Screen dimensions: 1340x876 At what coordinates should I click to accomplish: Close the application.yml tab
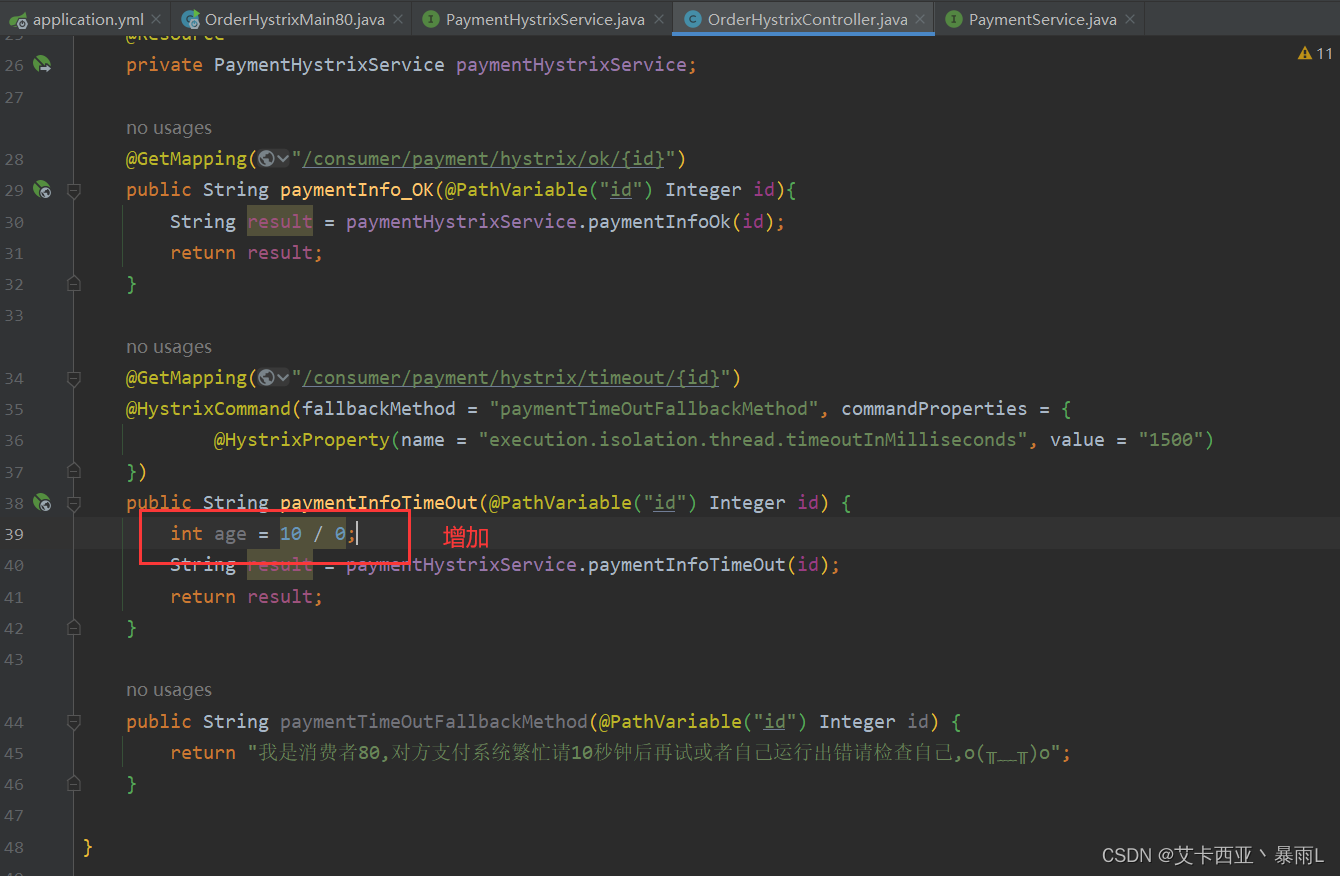[156, 20]
